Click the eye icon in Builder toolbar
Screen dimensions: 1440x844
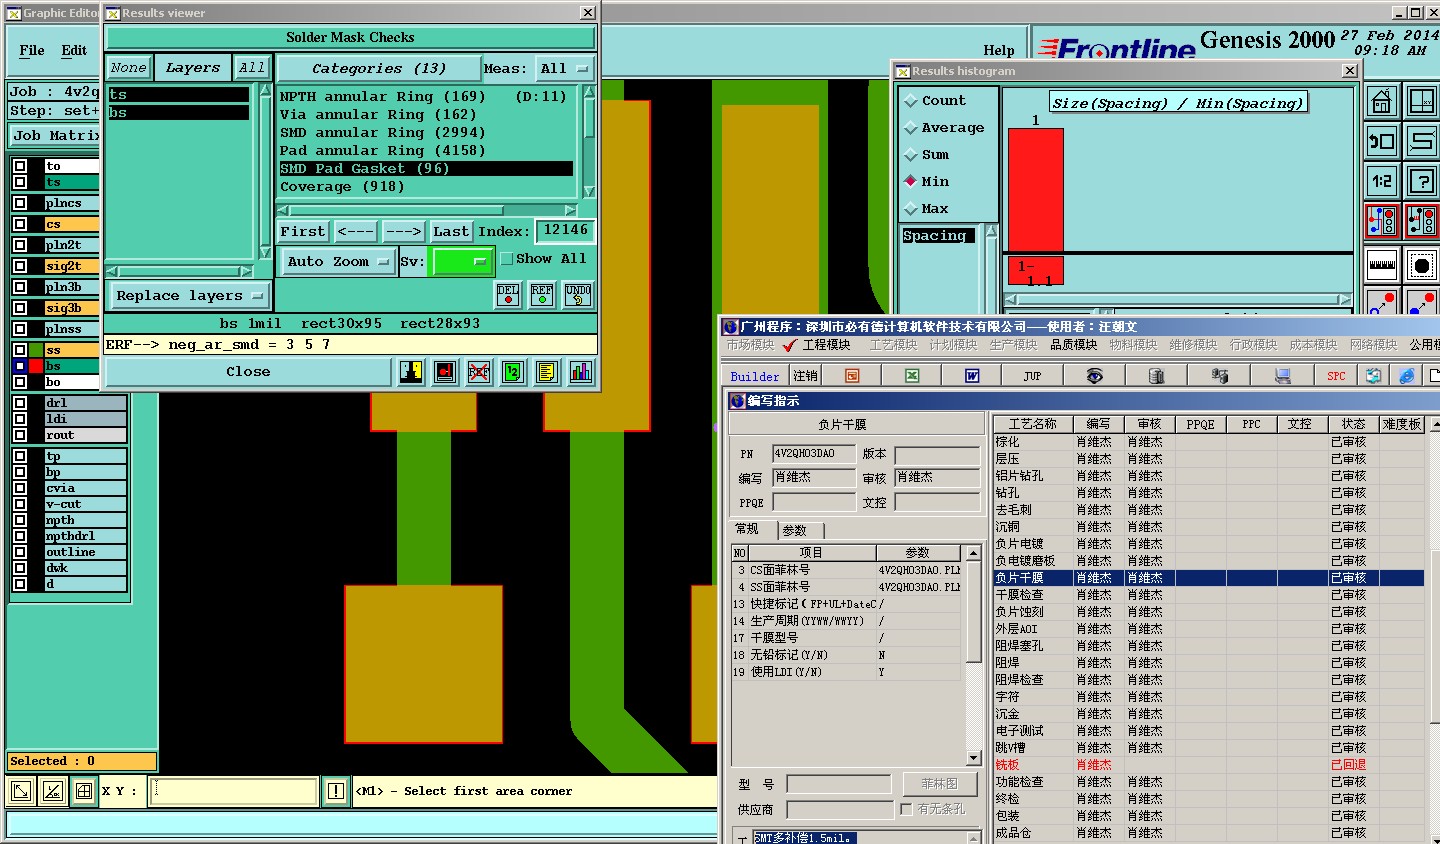(1095, 376)
